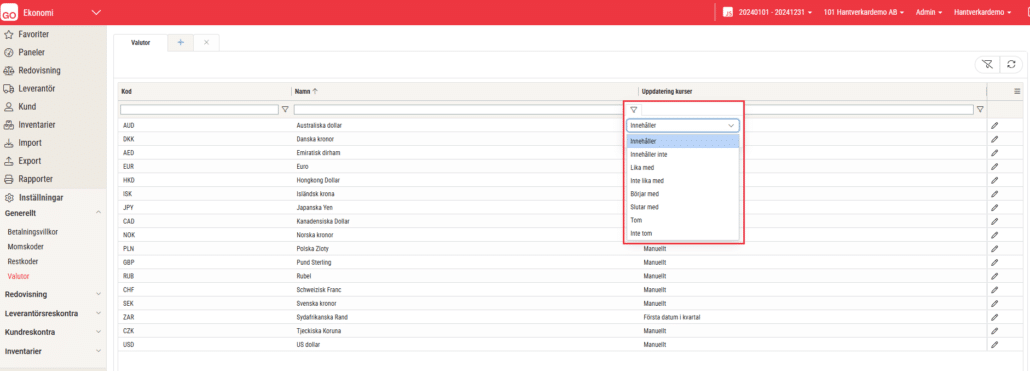This screenshot has height=371, width=1030.
Task: Edit the JPY currency row
Action: 994,207
